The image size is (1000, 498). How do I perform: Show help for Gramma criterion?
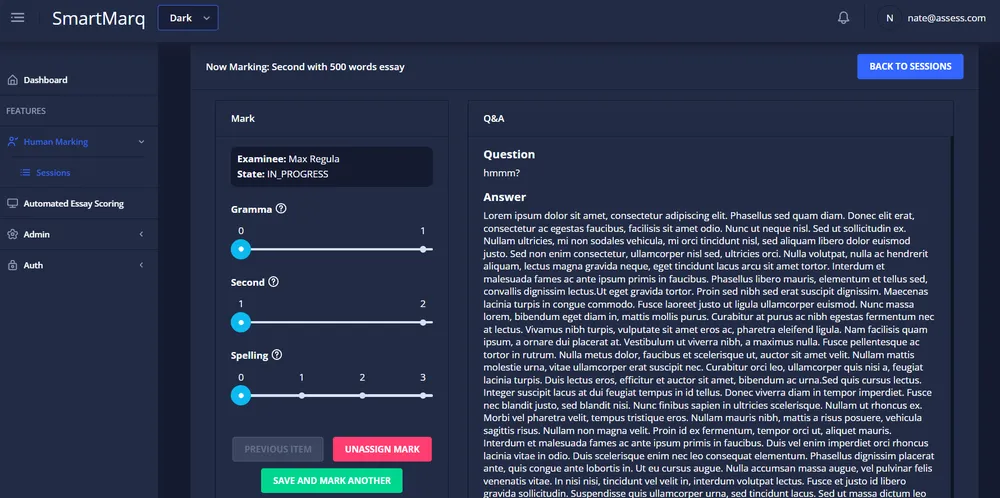tap(281, 209)
